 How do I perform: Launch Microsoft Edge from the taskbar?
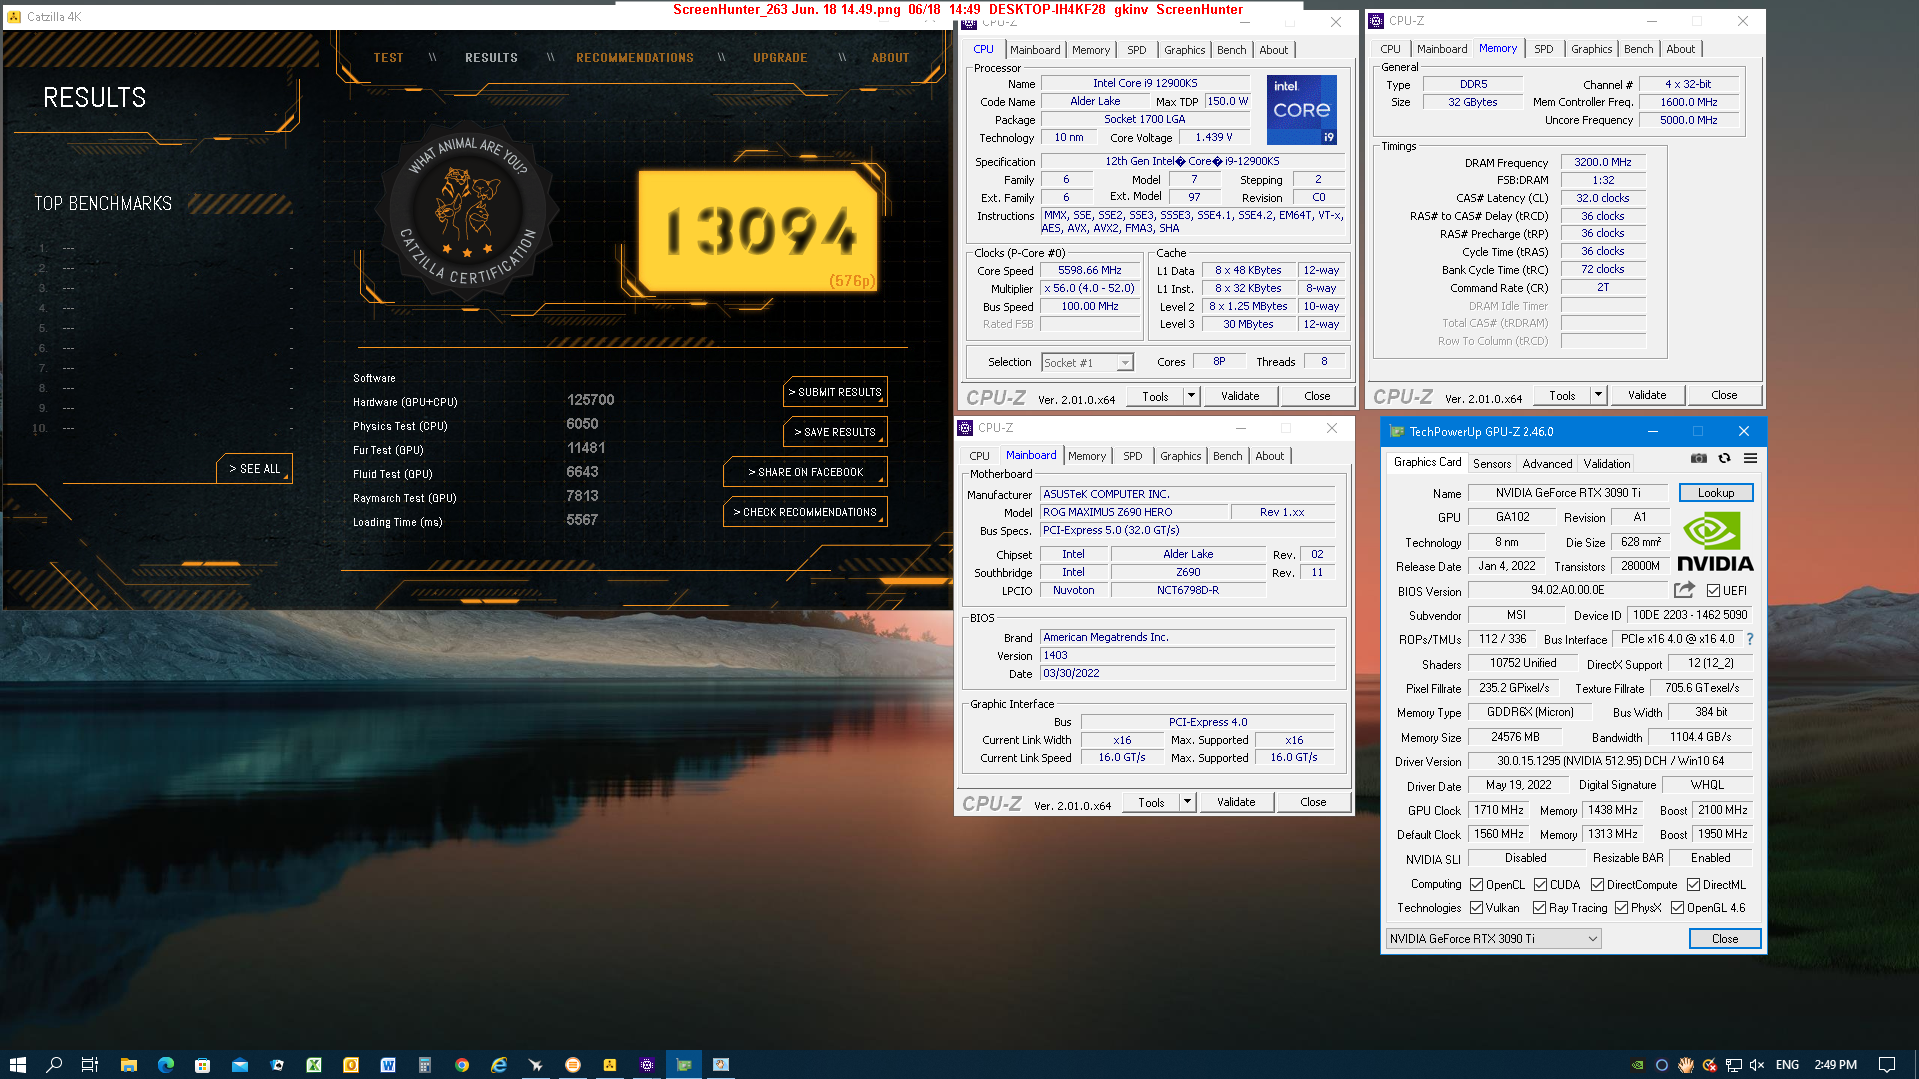click(165, 1065)
